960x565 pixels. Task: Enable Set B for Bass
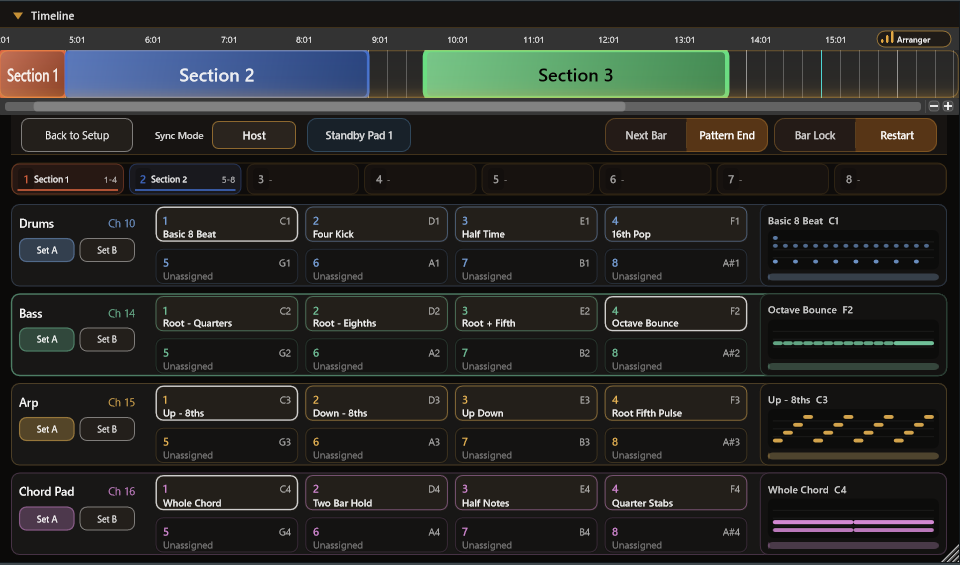click(107, 339)
